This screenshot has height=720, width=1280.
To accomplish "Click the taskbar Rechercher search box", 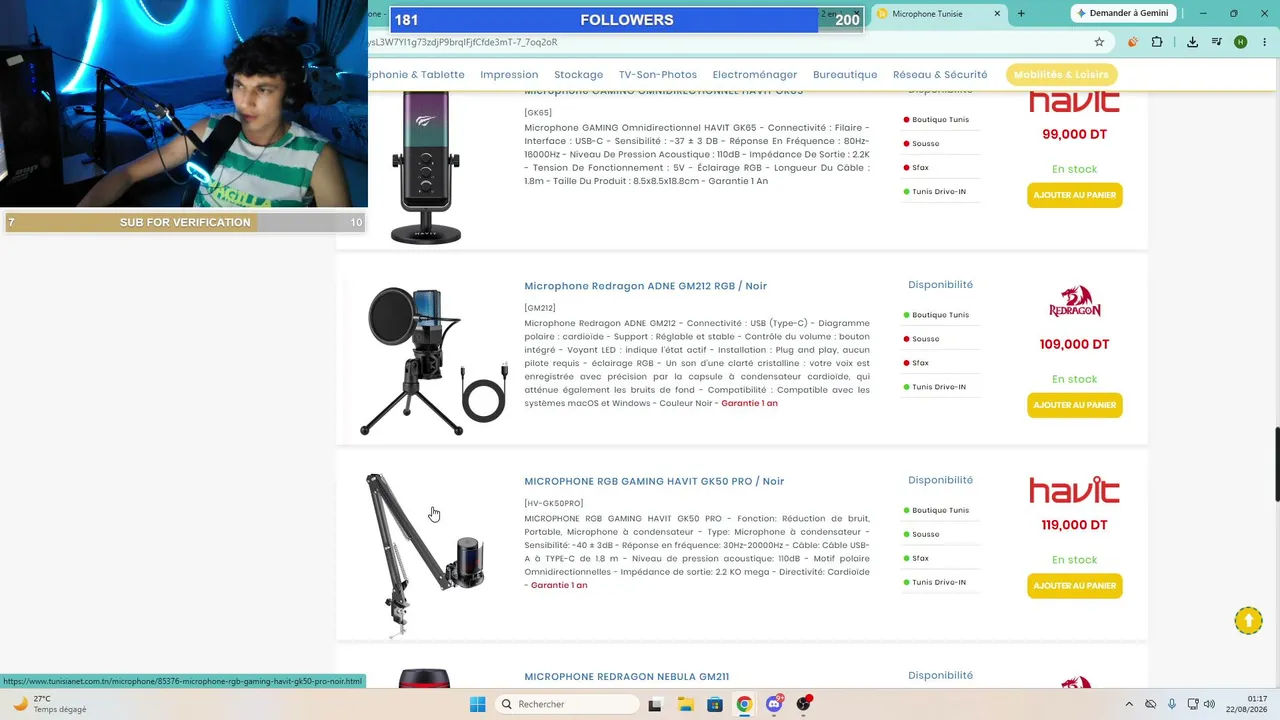I will pos(567,704).
